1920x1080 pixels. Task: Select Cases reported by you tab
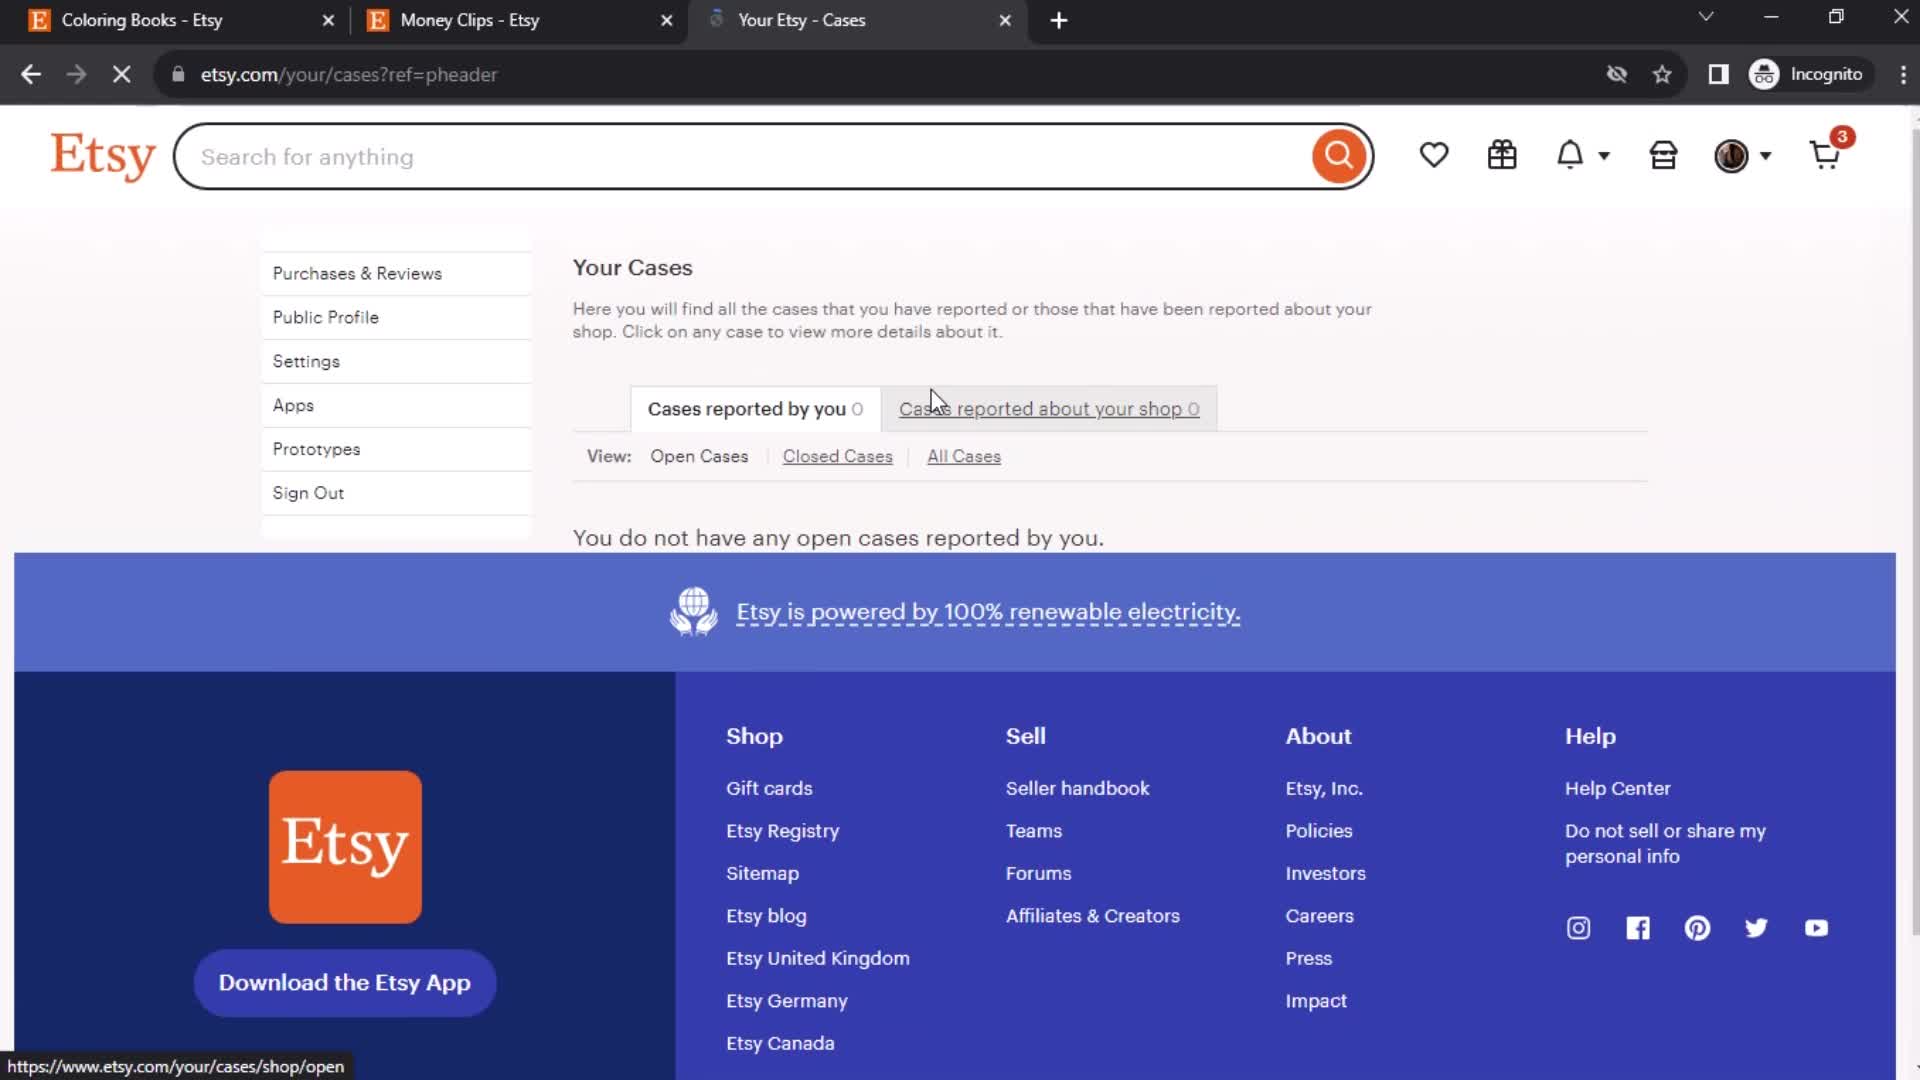click(x=755, y=409)
